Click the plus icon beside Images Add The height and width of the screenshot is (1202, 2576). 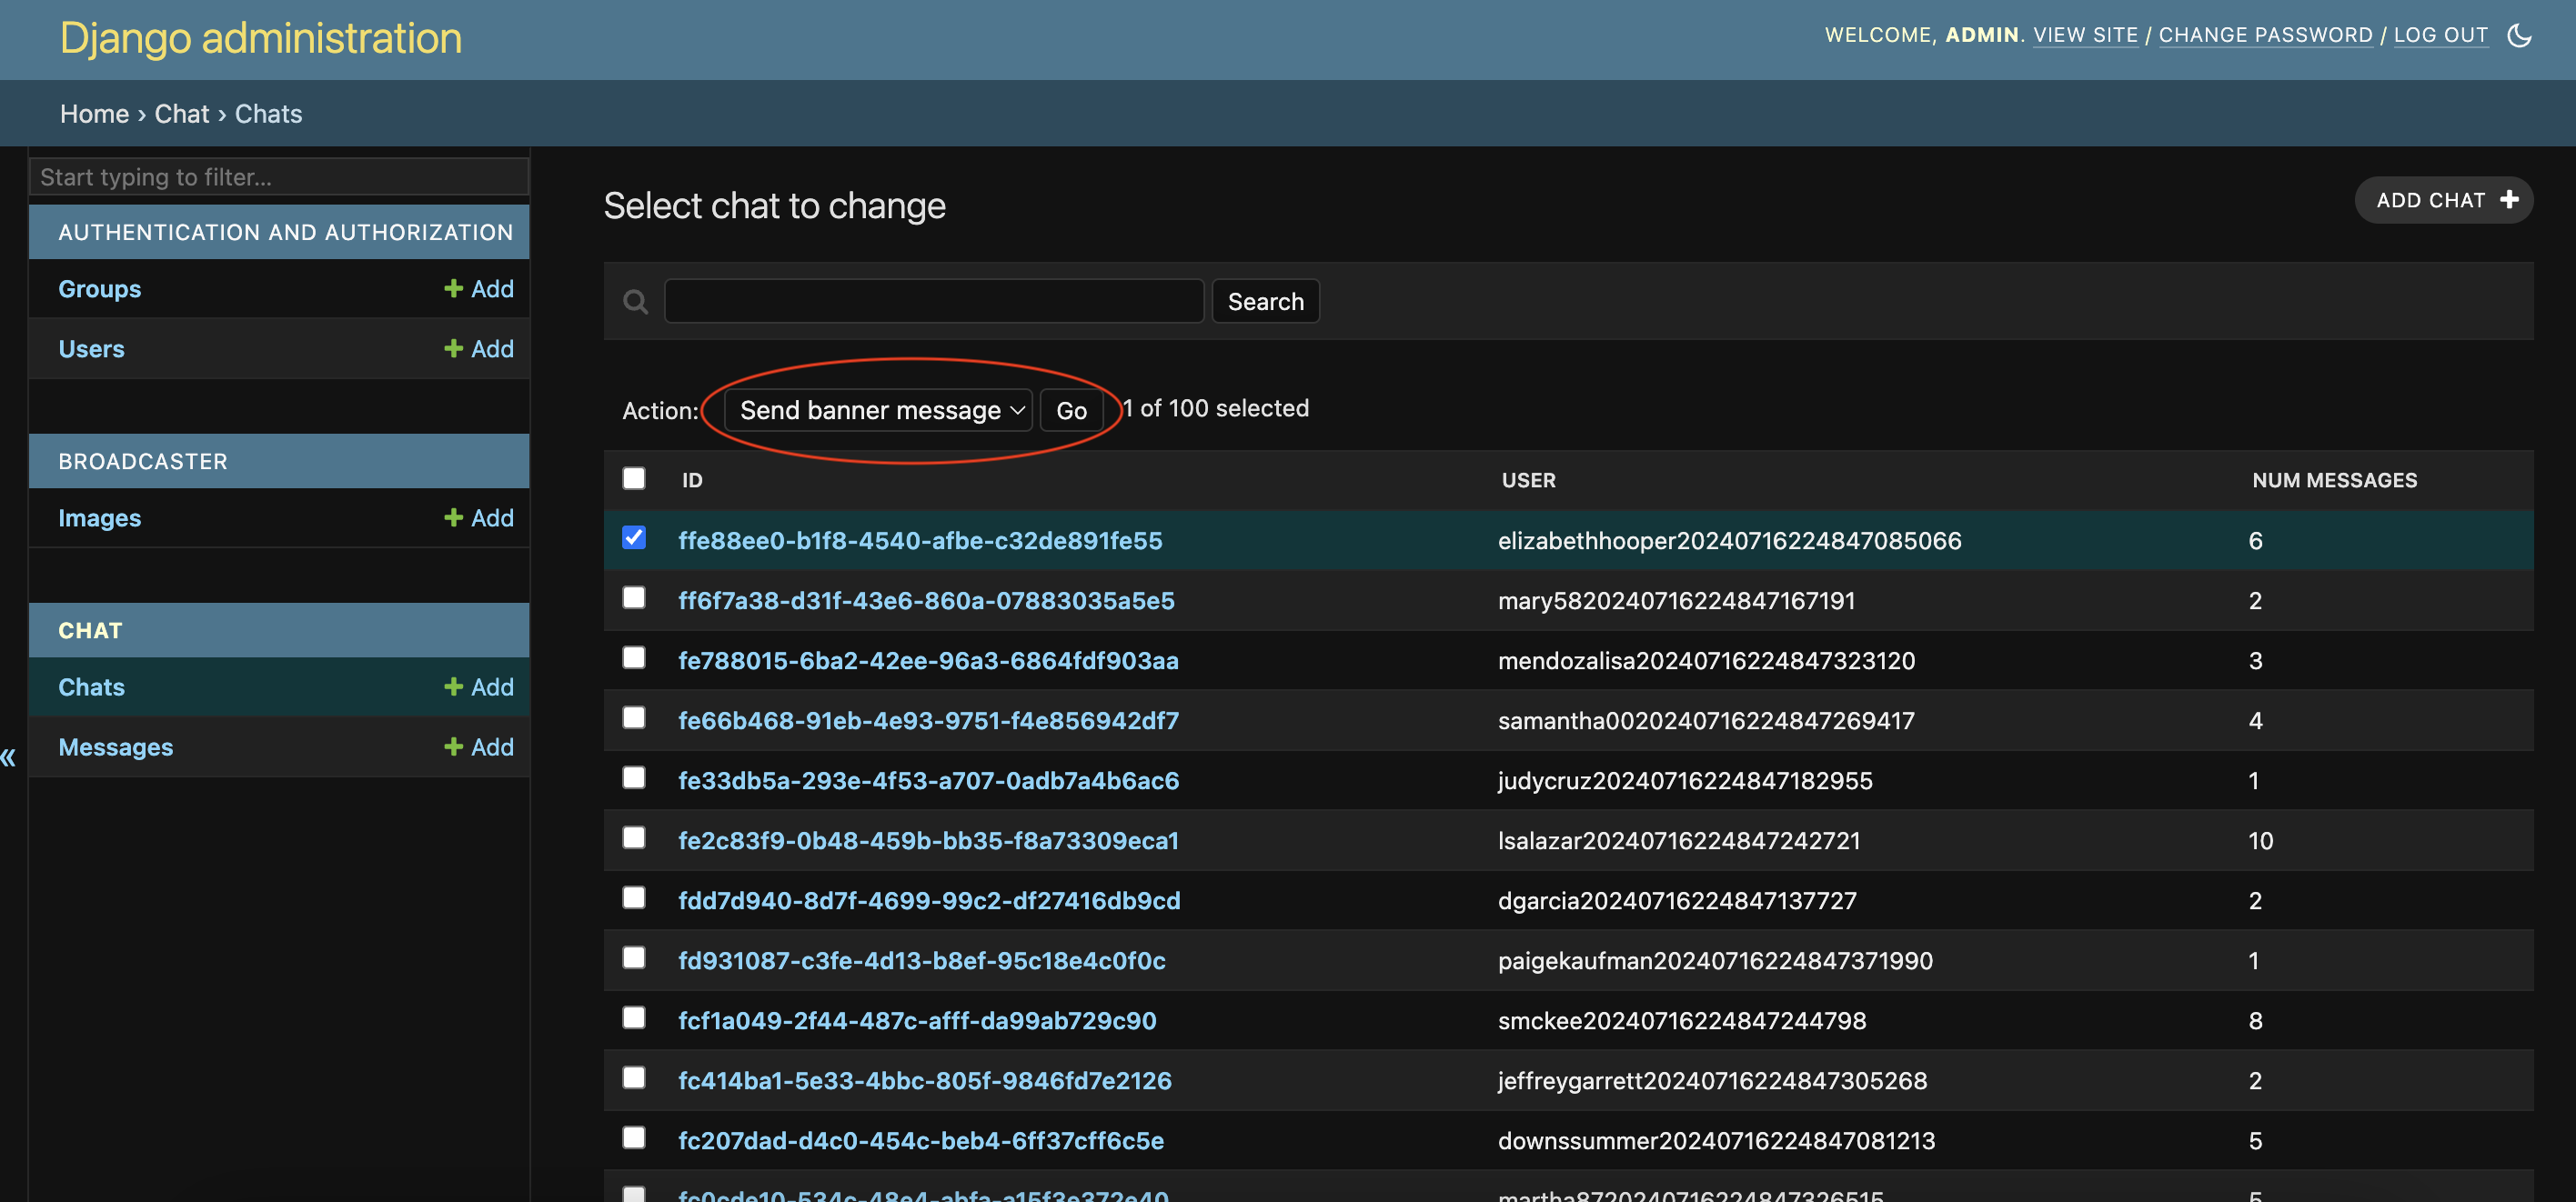(453, 517)
